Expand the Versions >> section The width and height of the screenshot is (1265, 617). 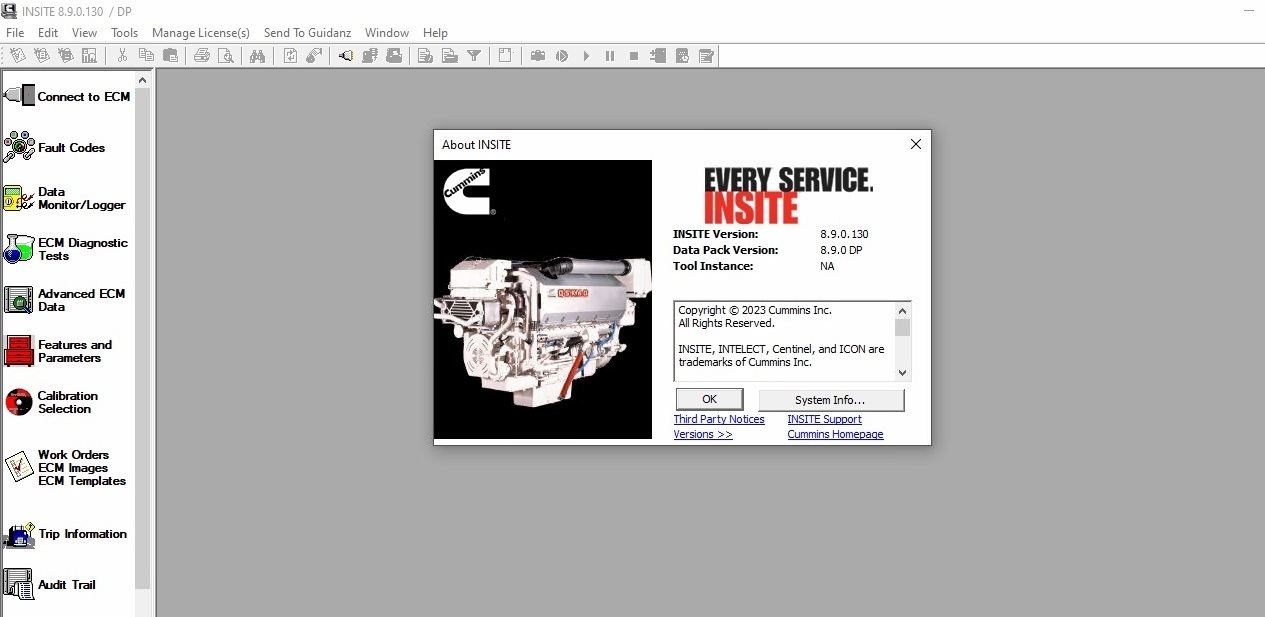click(x=703, y=434)
